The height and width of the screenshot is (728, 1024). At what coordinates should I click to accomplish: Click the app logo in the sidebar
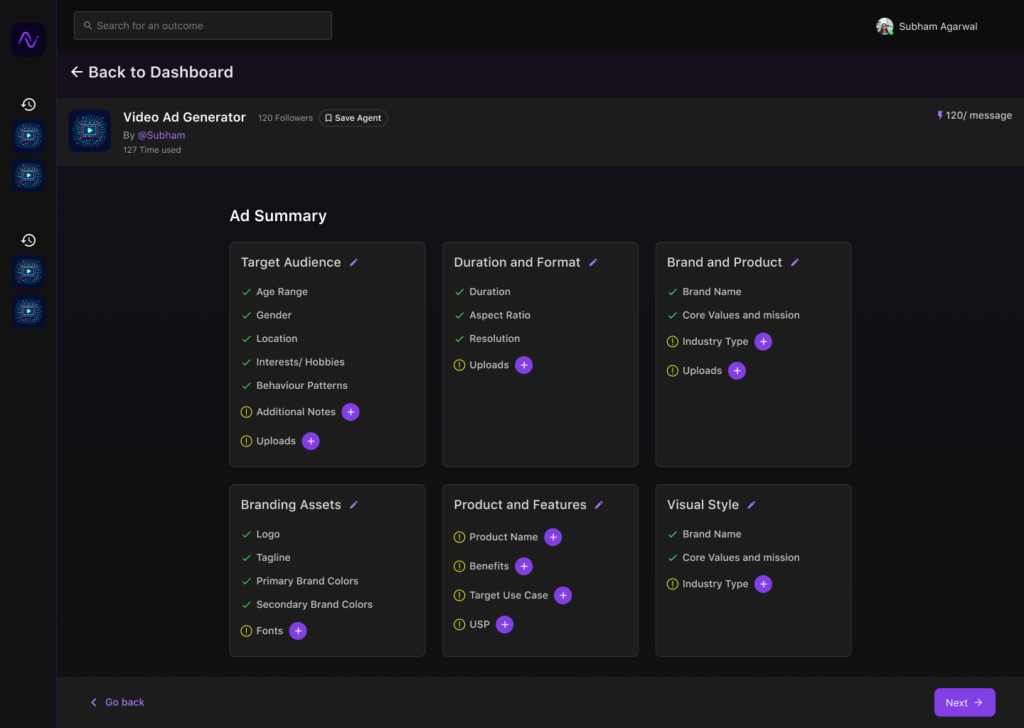point(28,40)
